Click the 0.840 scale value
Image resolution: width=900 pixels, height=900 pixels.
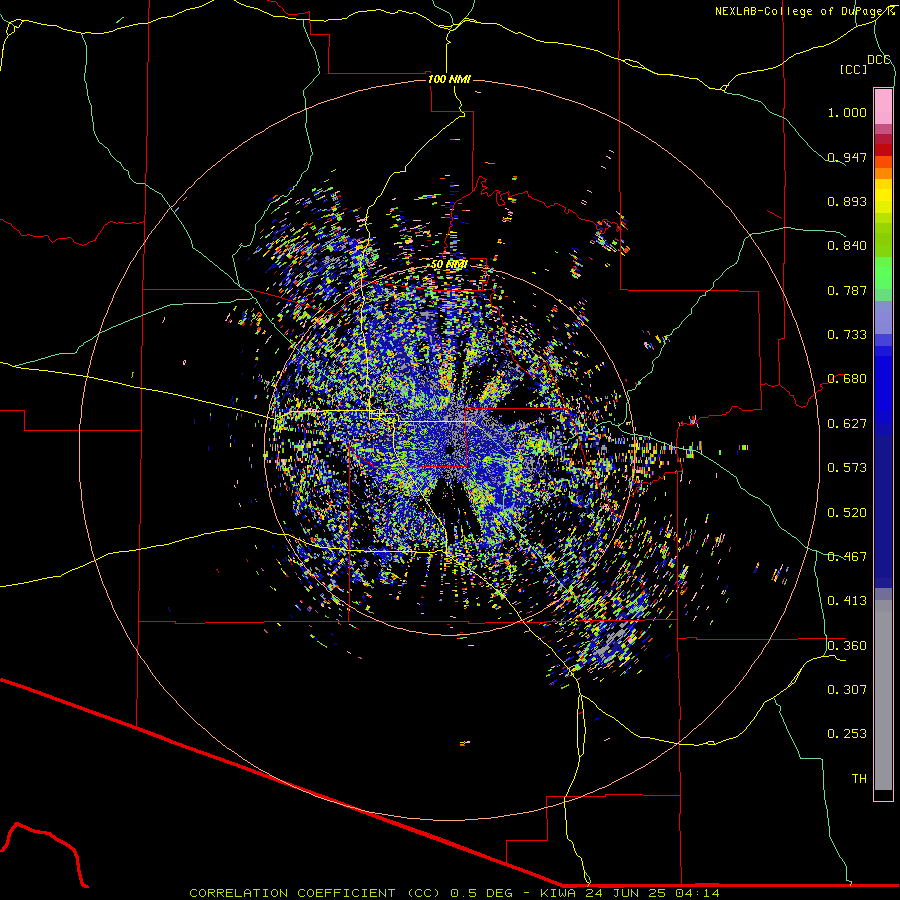pos(847,246)
